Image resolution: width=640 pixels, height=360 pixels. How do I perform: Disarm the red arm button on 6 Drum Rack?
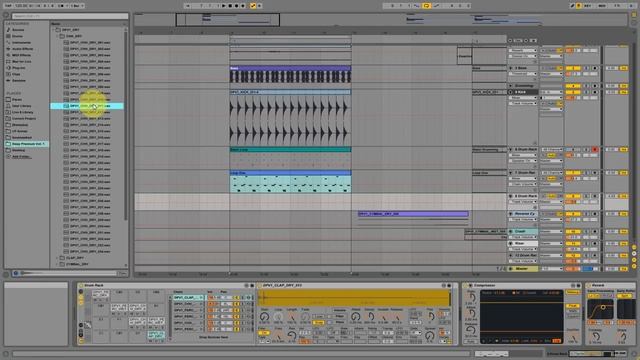tap(595, 150)
